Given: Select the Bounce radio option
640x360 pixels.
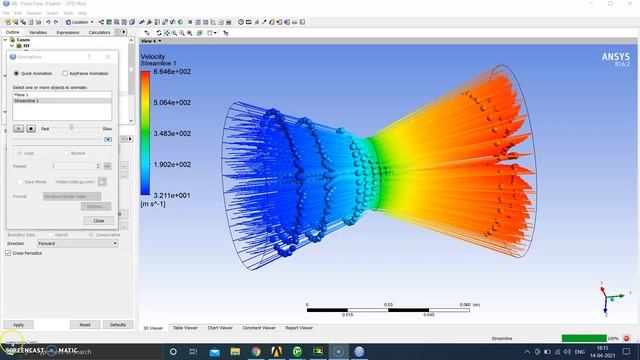Looking at the screenshot, I should point(66,153).
